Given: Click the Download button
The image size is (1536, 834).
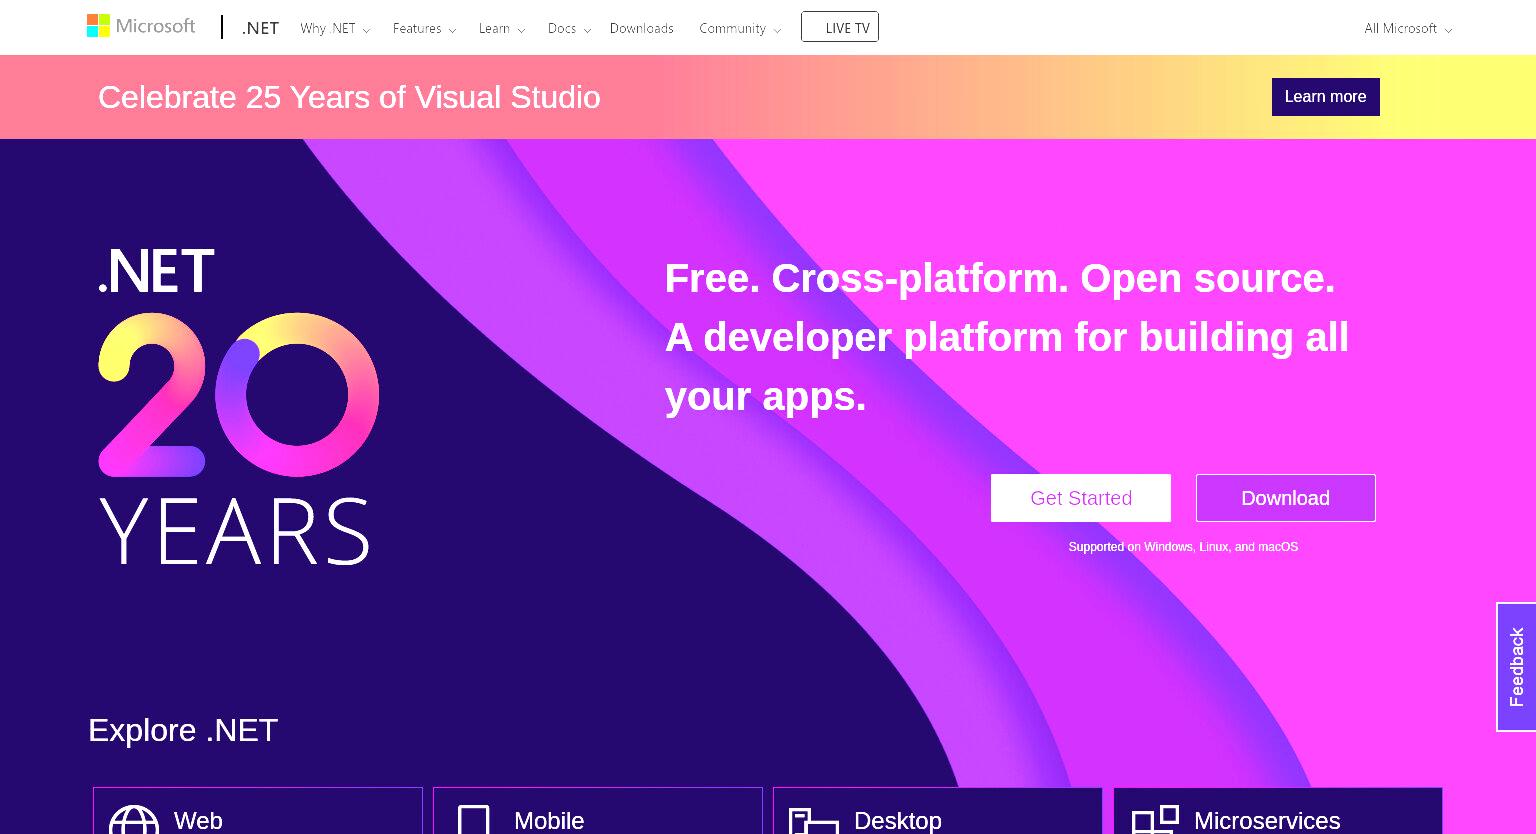Looking at the screenshot, I should 1286,498.
